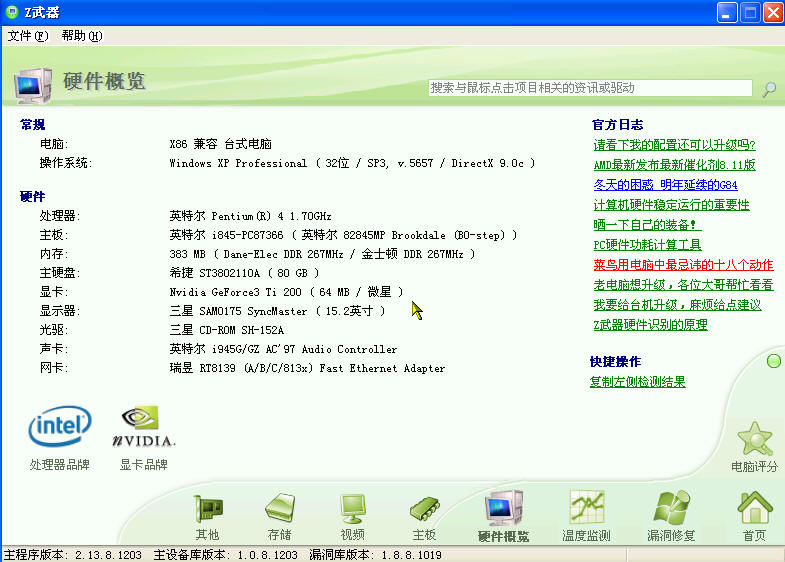Close the Z武器 window
This screenshot has width=785, height=562.
point(772,13)
